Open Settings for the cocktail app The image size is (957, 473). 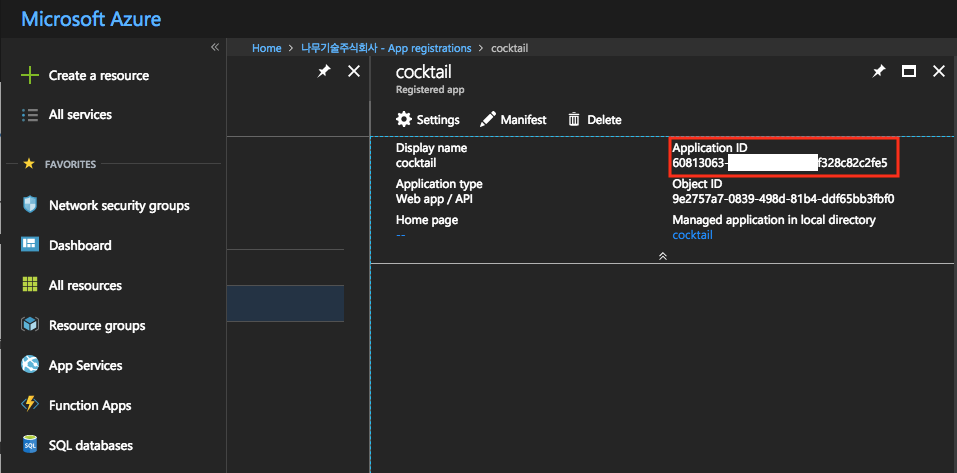click(428, 120)
